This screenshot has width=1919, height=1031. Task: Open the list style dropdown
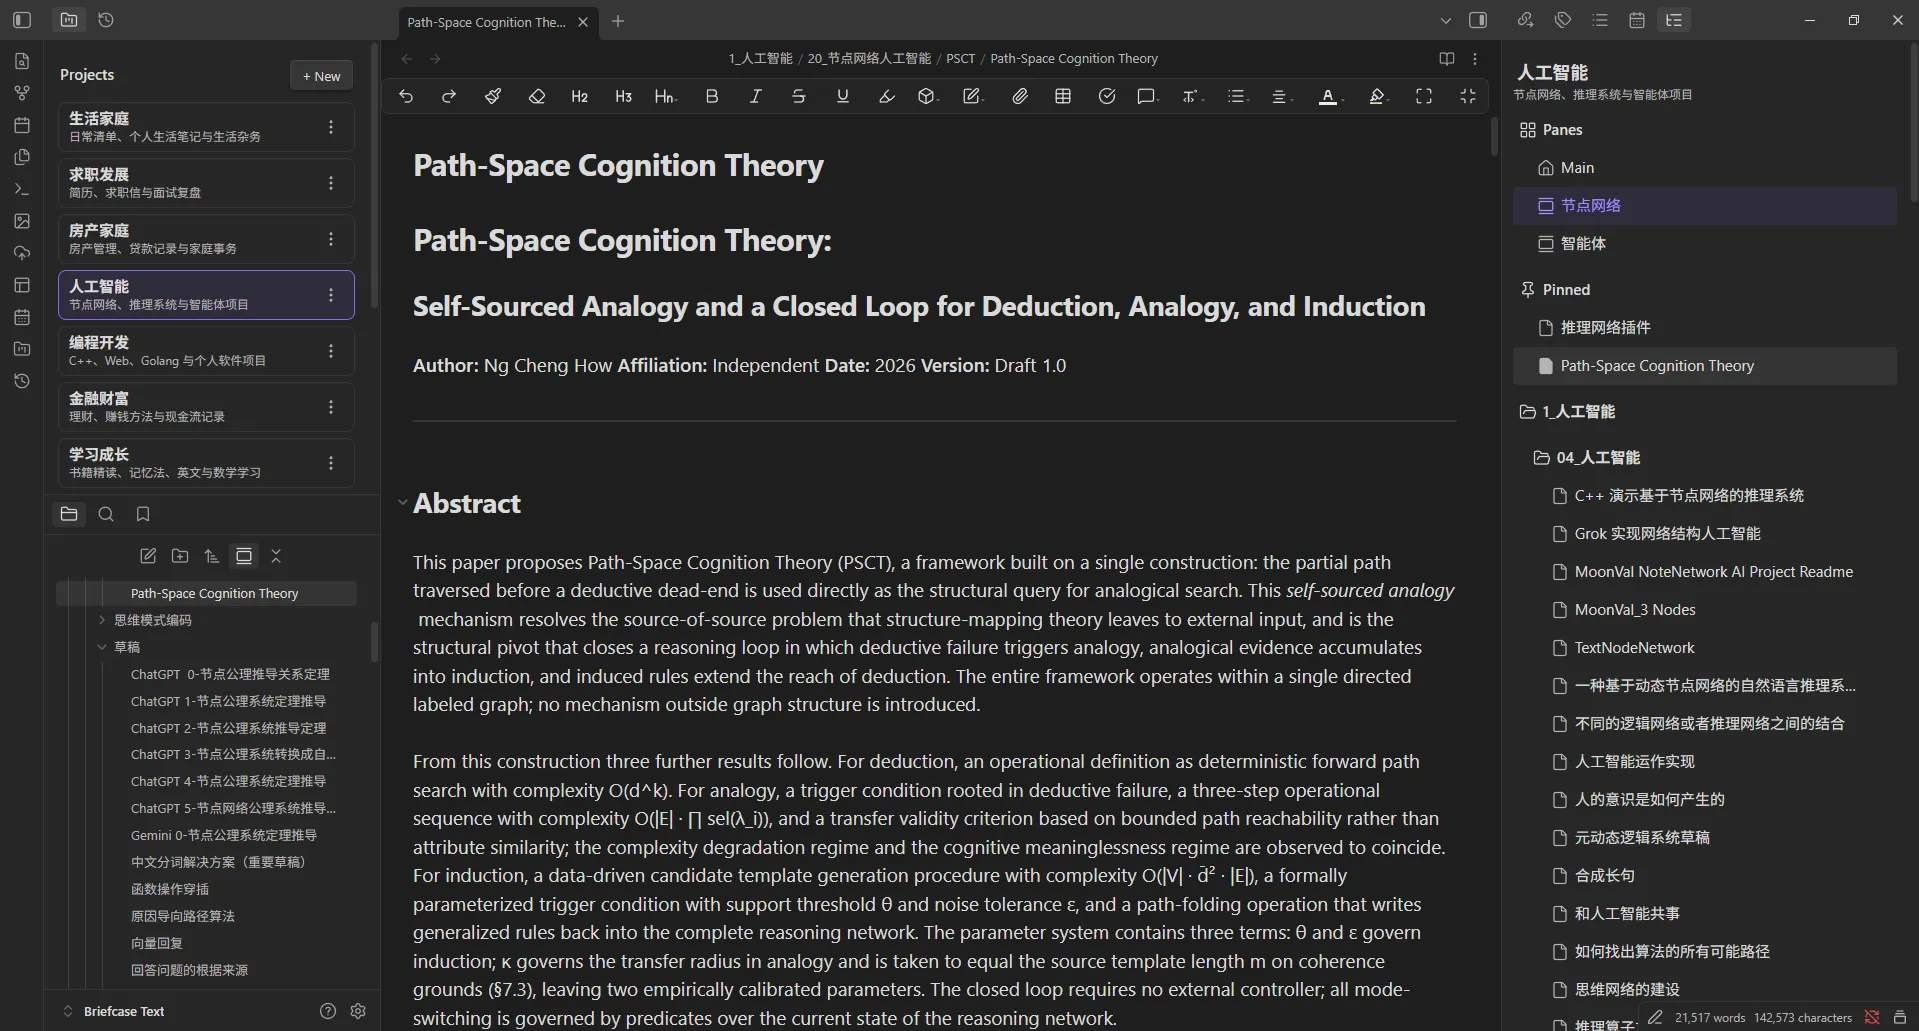[1238, 96]
